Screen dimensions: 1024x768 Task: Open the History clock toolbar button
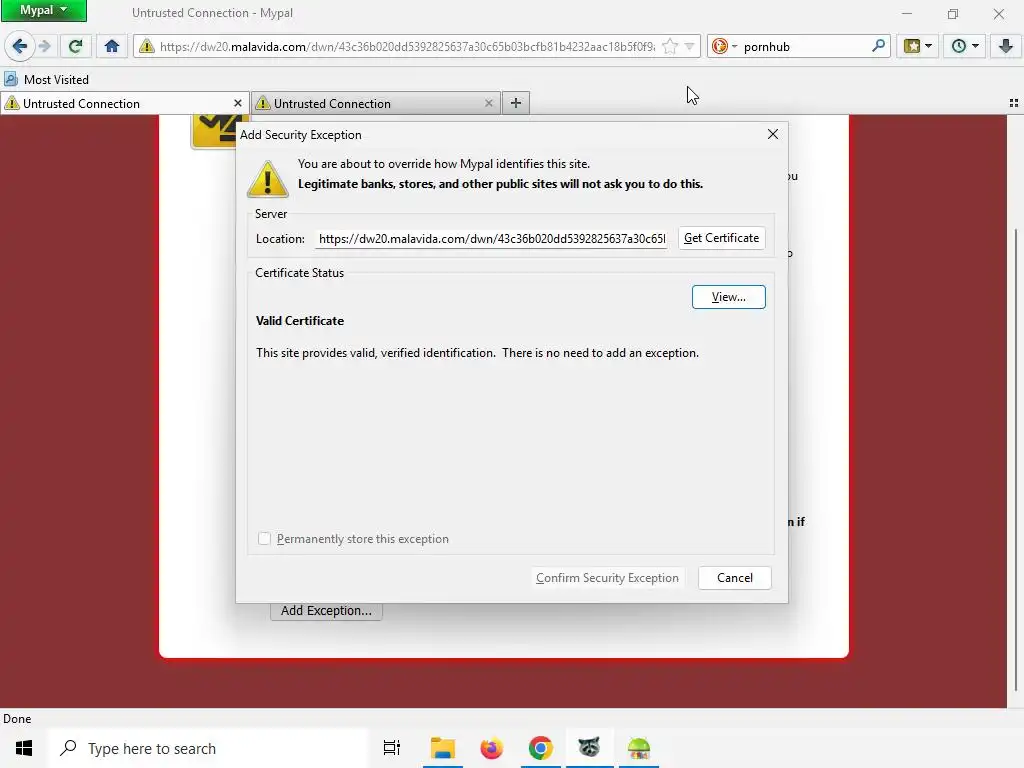click(x=965, y=46)
